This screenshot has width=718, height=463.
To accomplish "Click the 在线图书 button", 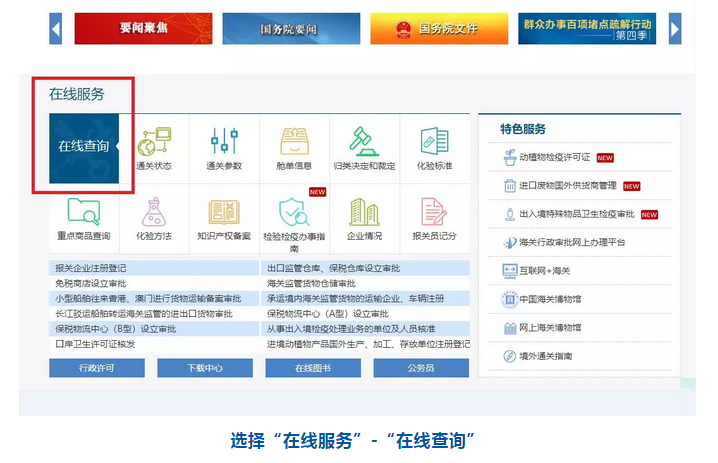I will pyautogui.click(x=313, y=368).
